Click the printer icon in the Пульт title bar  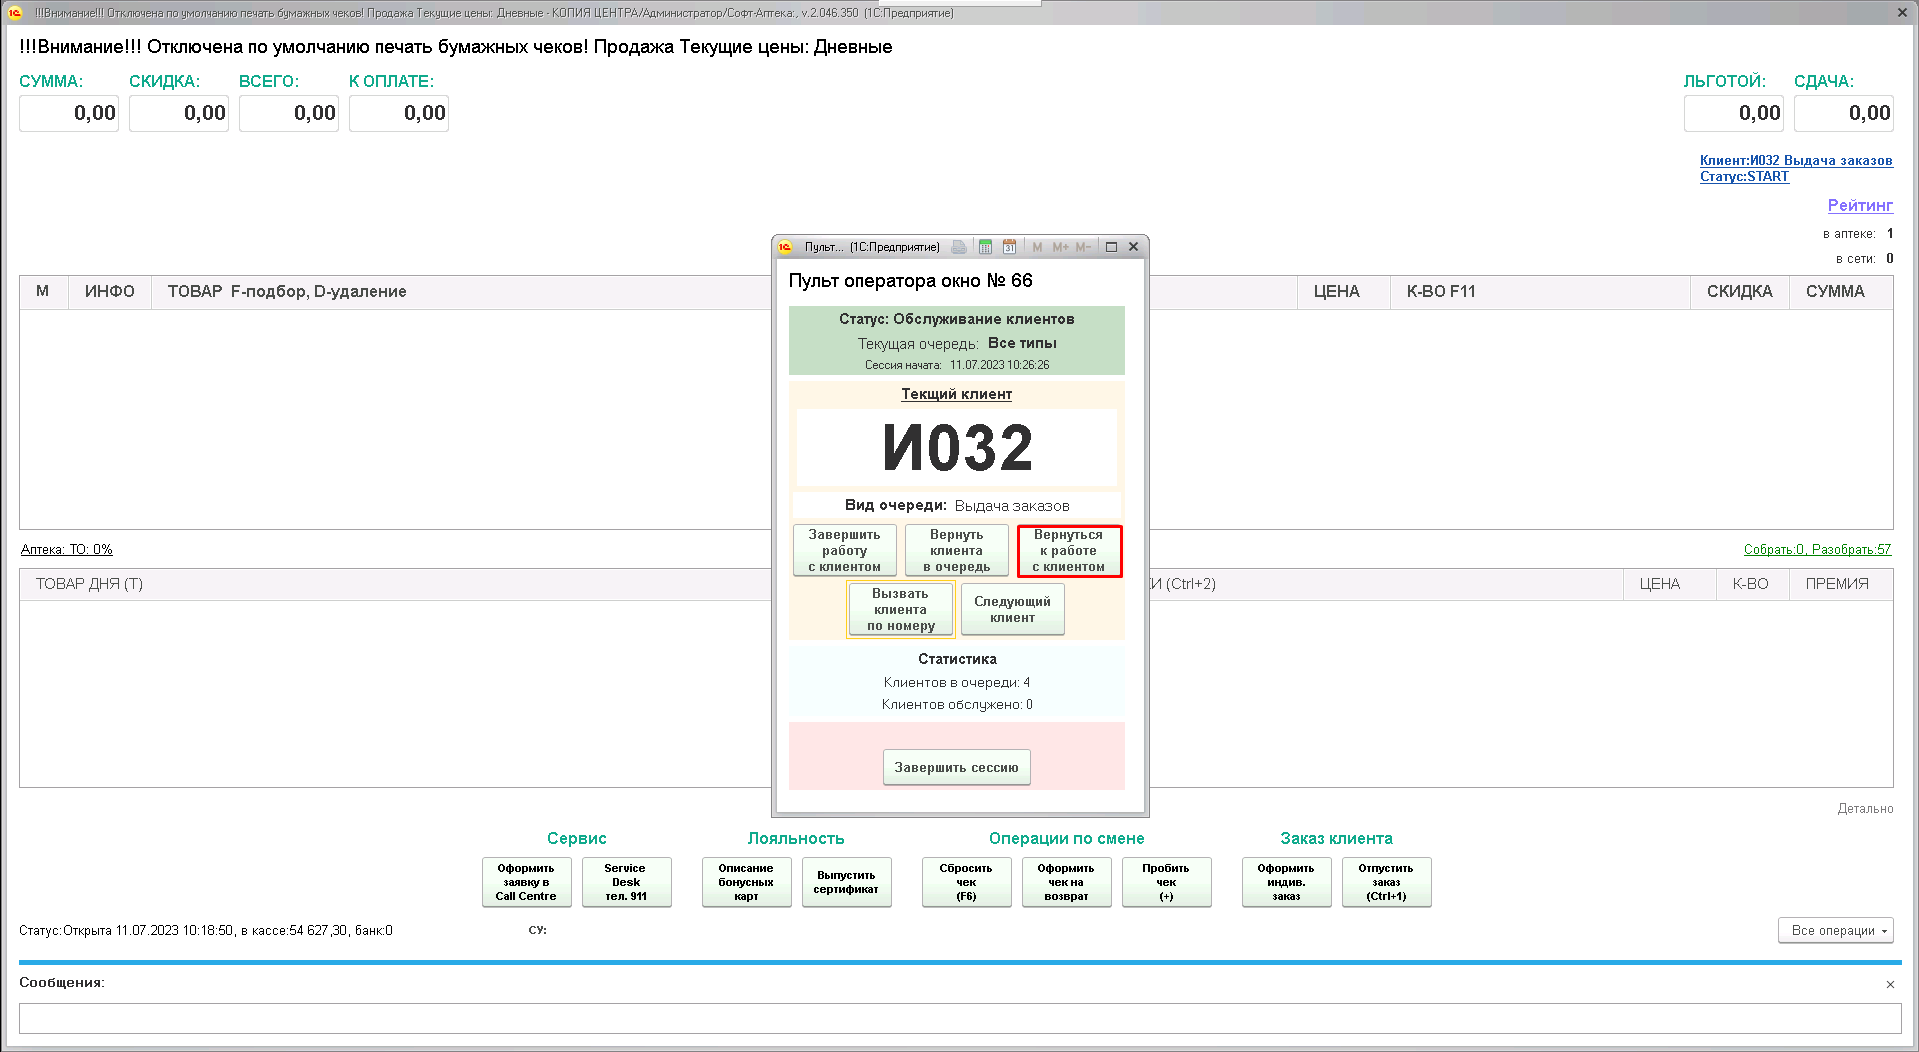click(x=959, y=247)
